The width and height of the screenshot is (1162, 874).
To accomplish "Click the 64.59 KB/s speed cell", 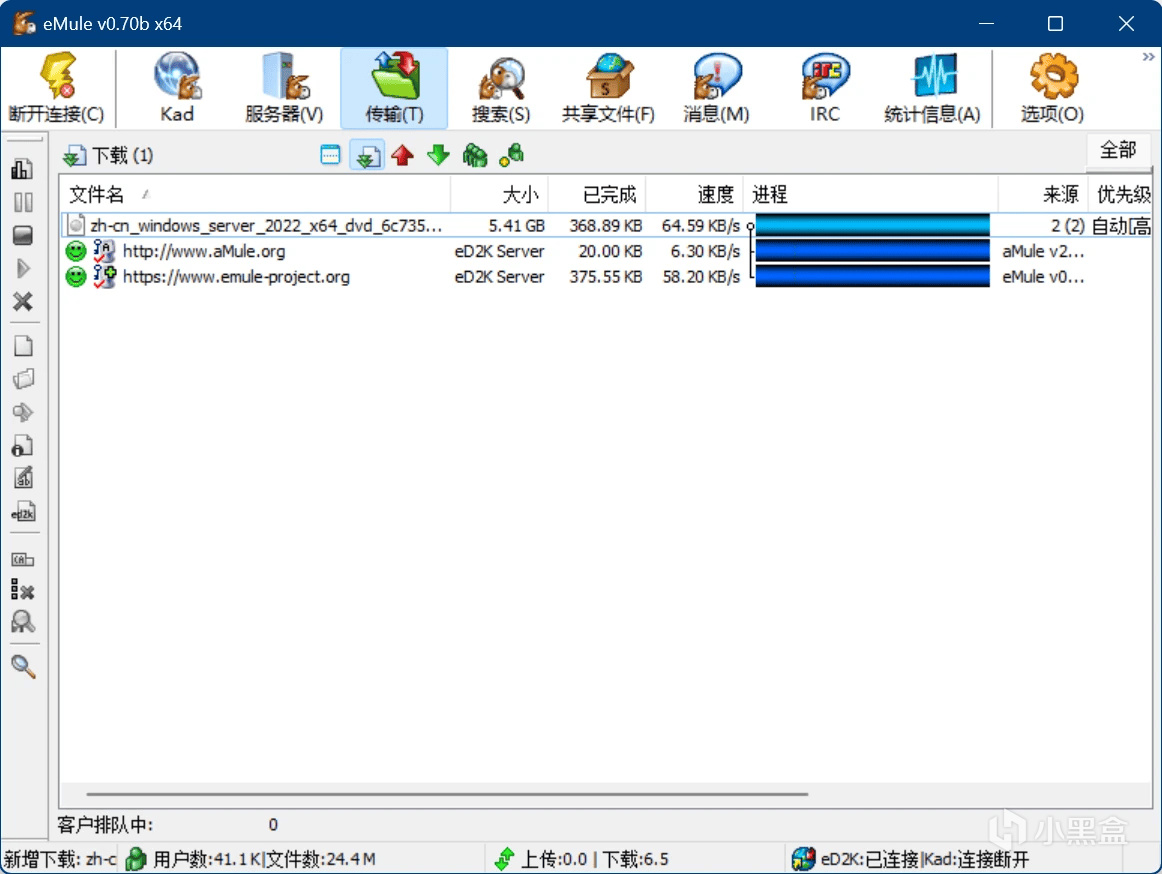I will pyautogui.click(x=700, y=225).
